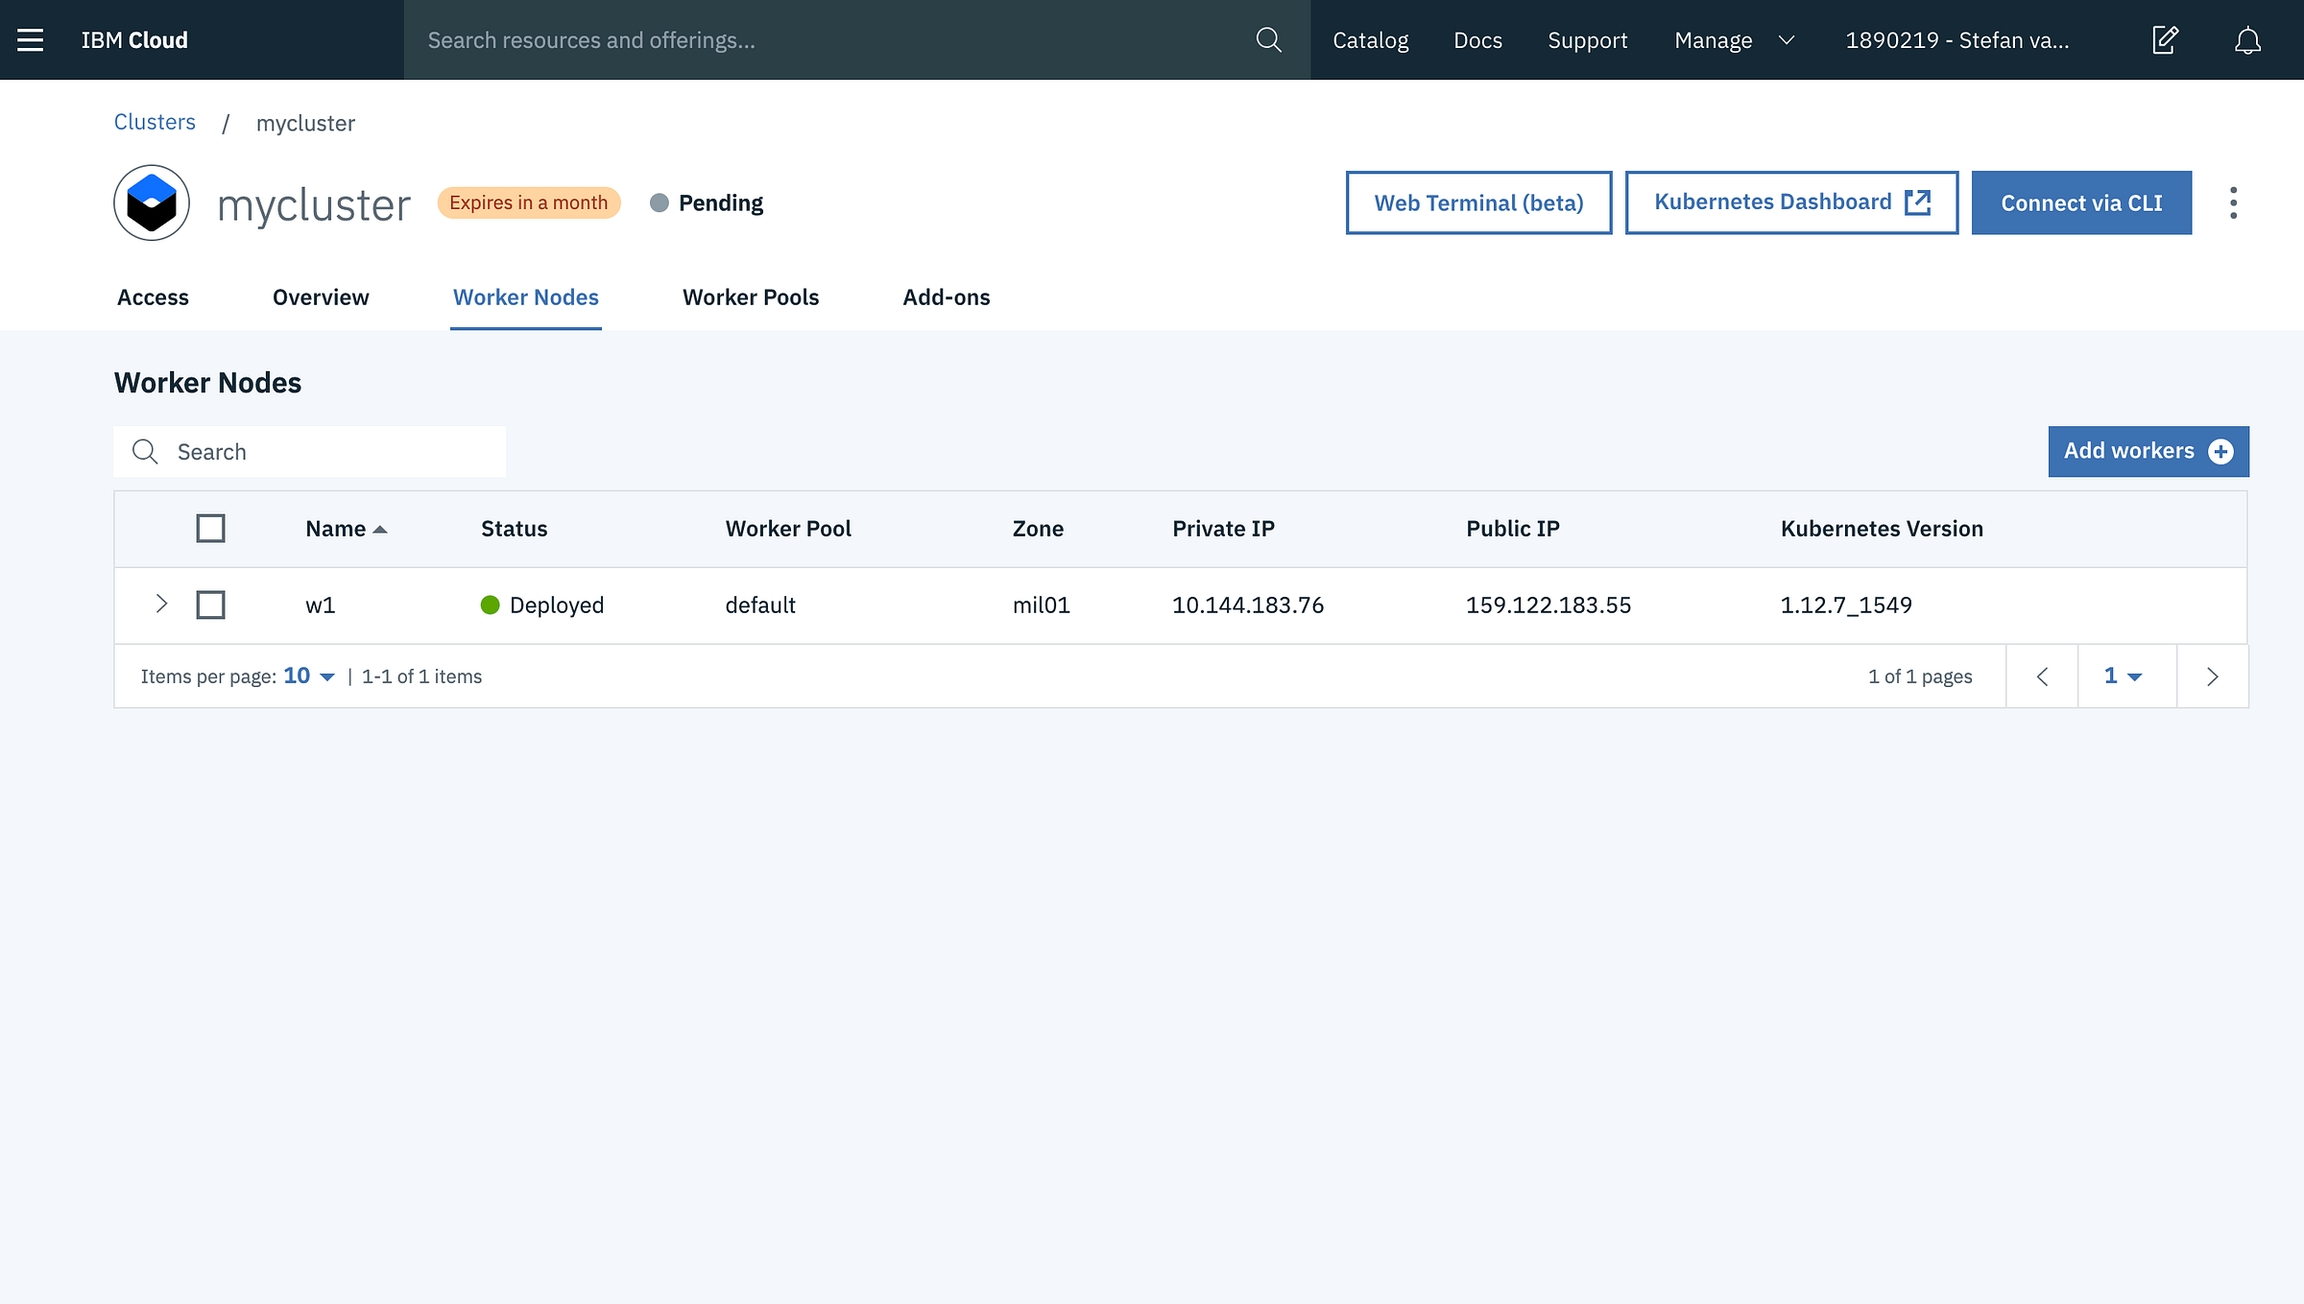Click public IP 159.122.183.55
The height and width of the screenshot is (1304, 2304).
[x=1548, y=605]
